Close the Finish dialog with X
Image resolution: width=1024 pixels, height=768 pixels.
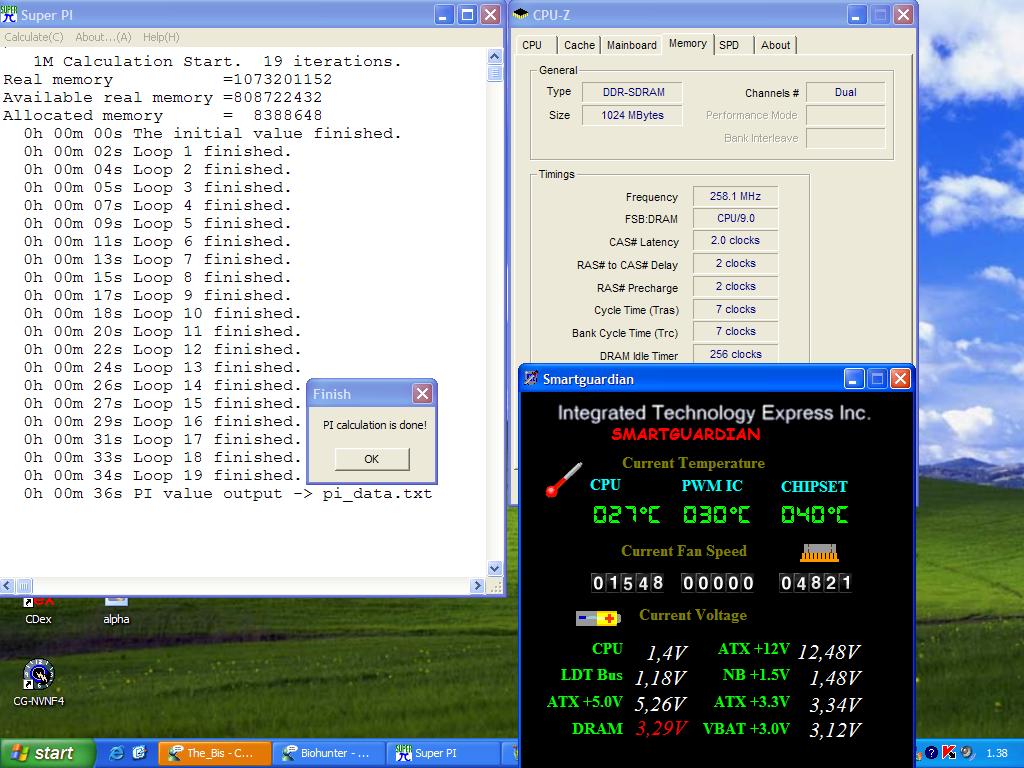423,394
